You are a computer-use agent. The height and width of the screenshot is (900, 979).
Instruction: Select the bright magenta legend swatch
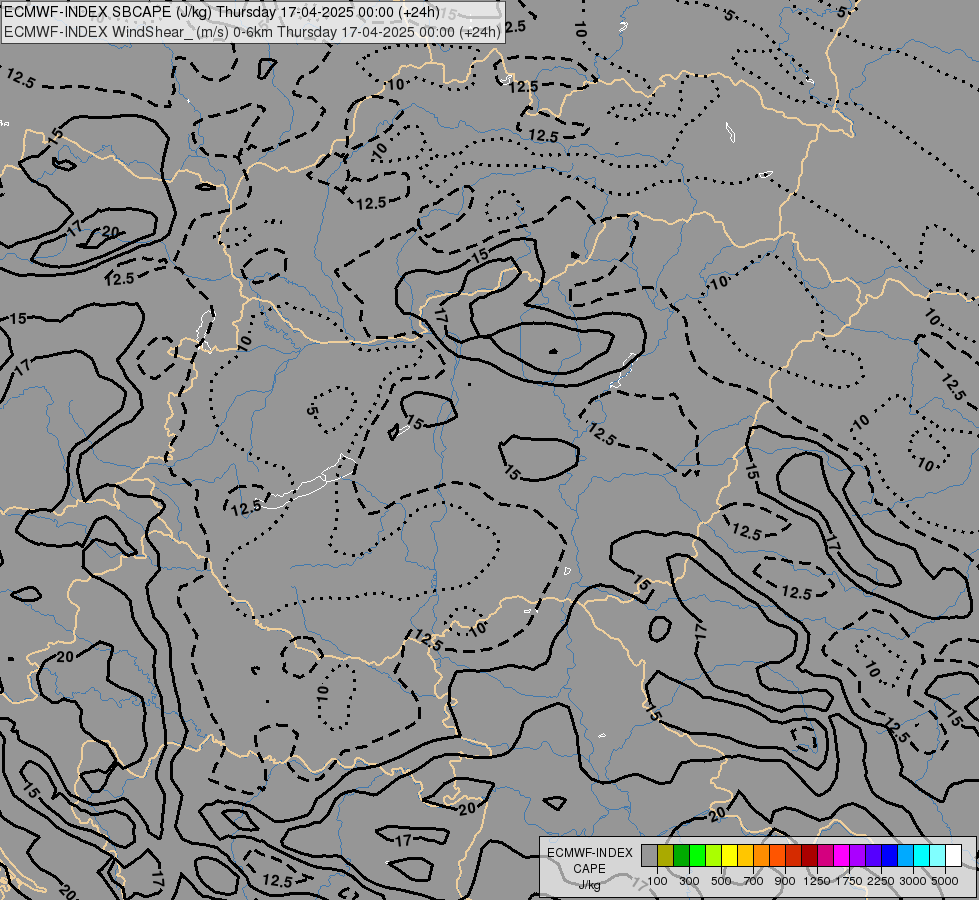point(842,855)
